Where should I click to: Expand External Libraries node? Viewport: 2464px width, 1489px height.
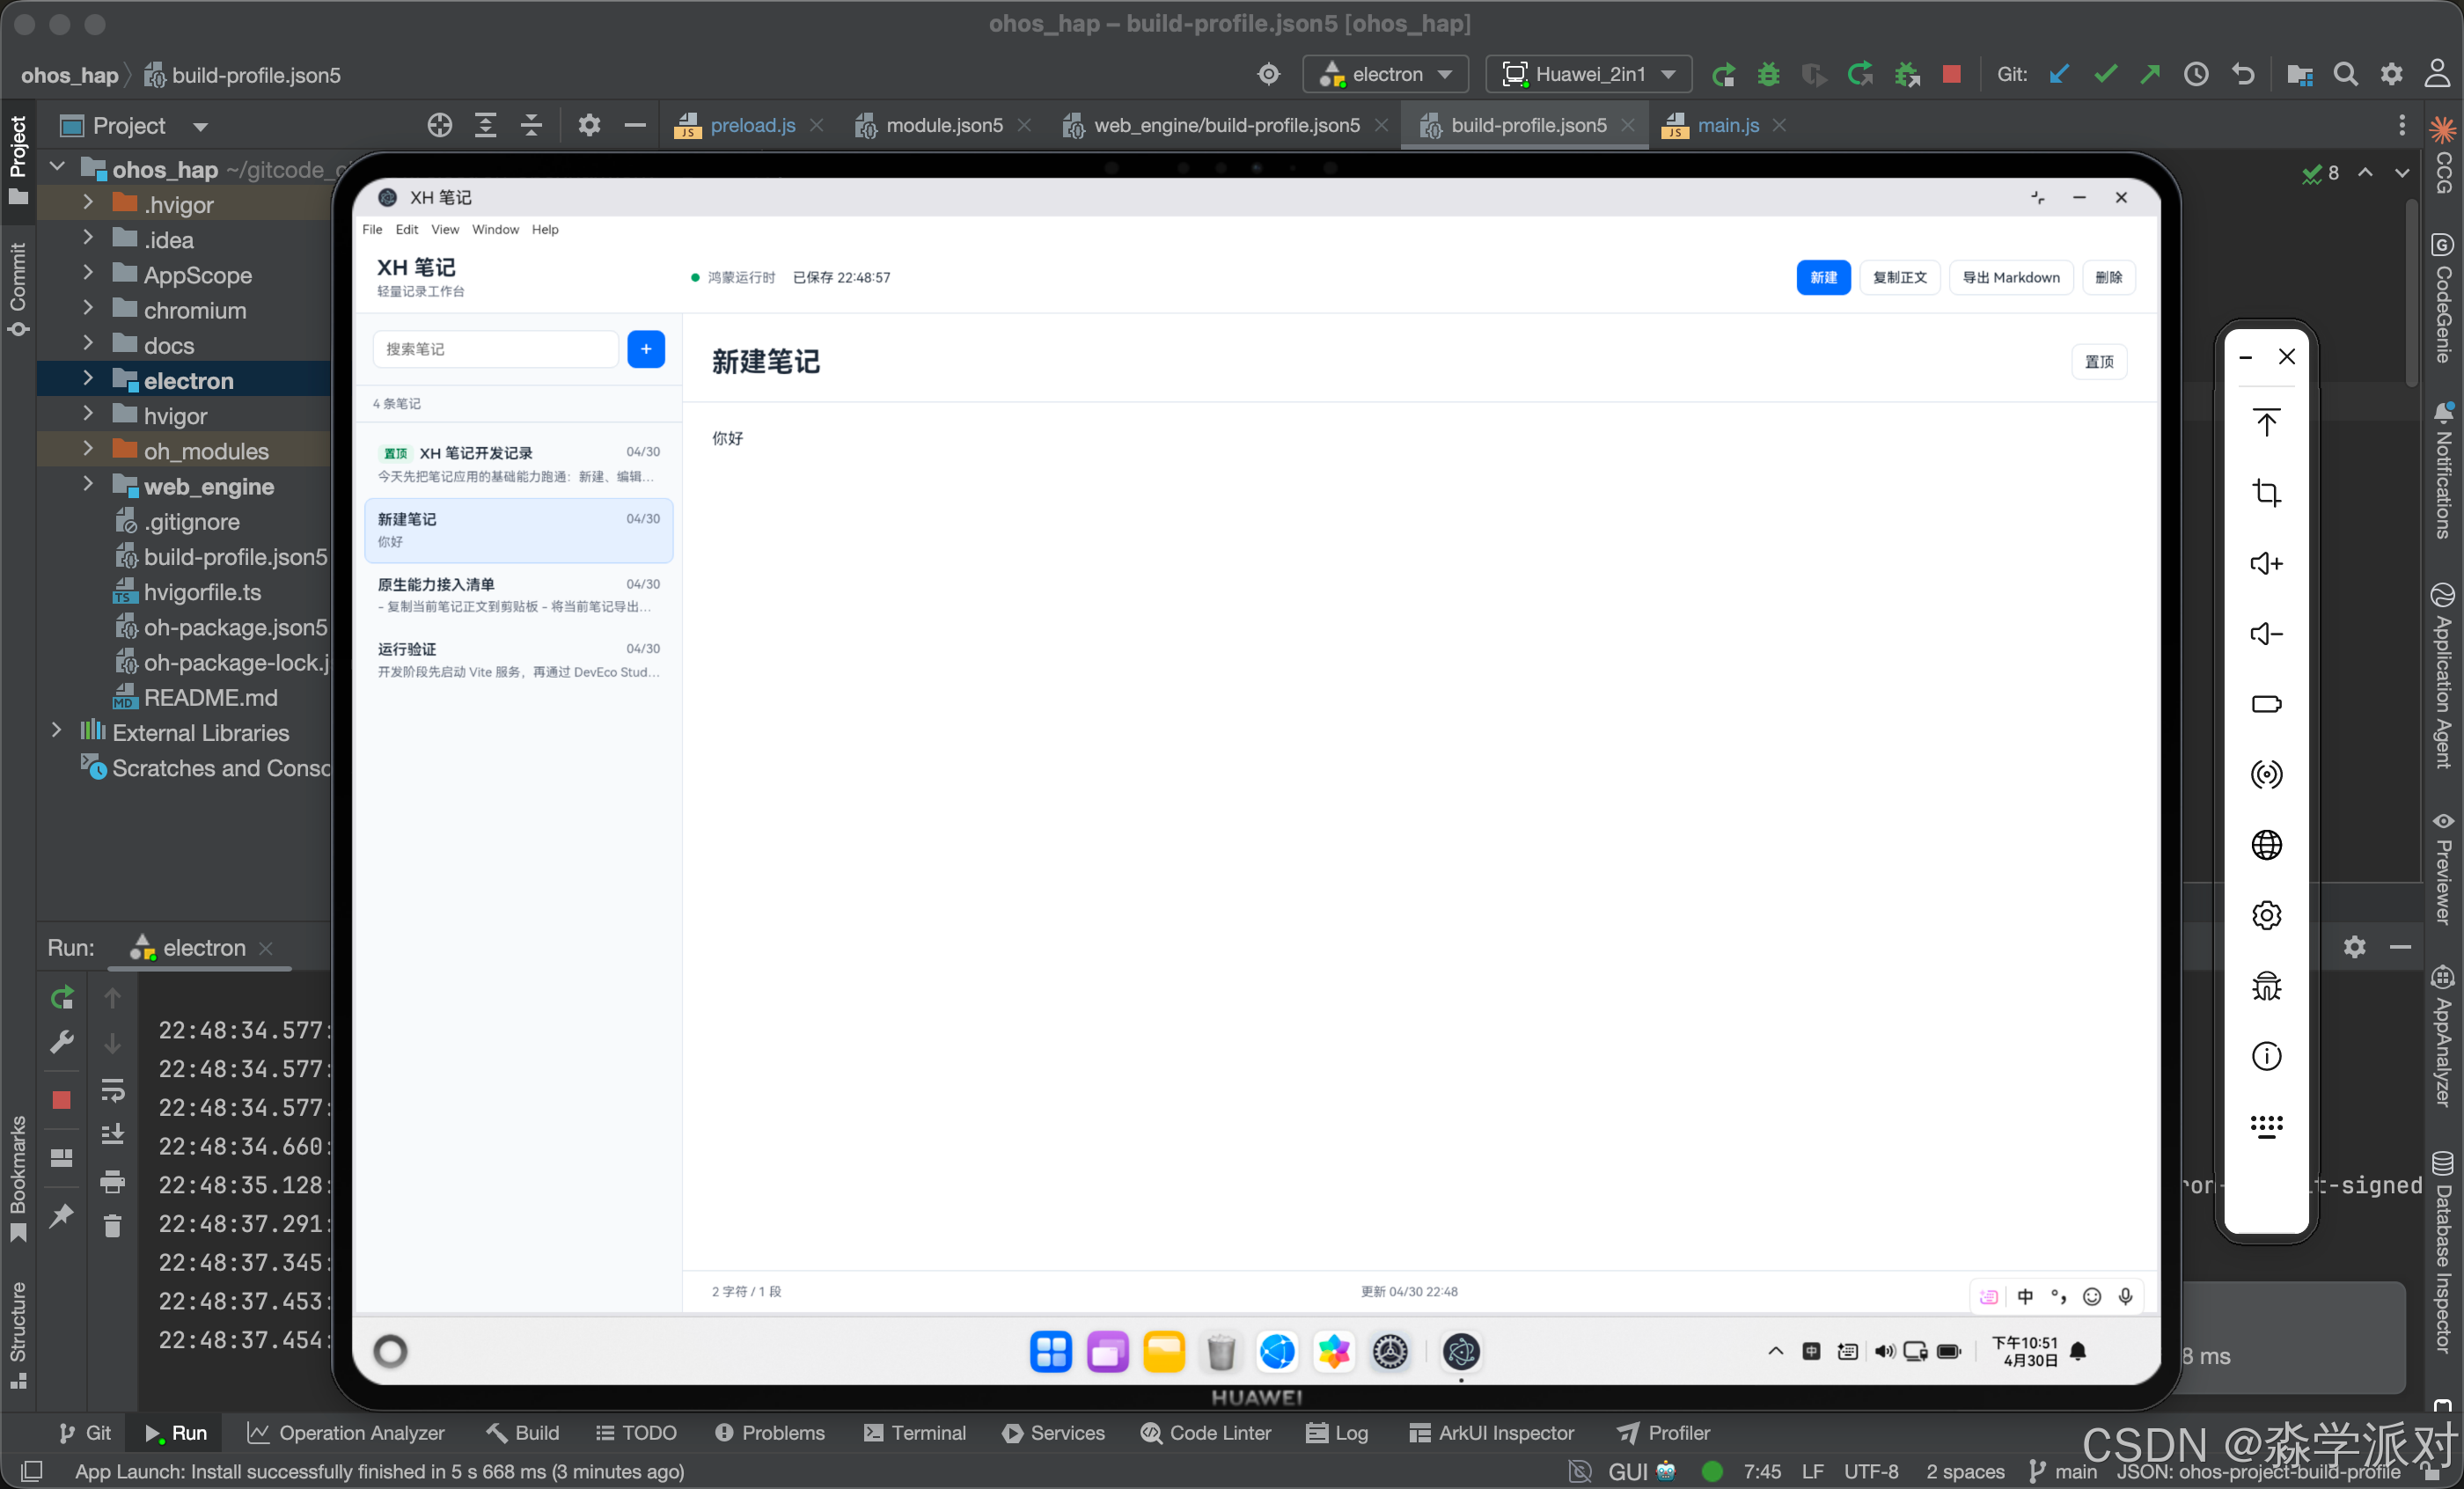click(x=56, y=731)
